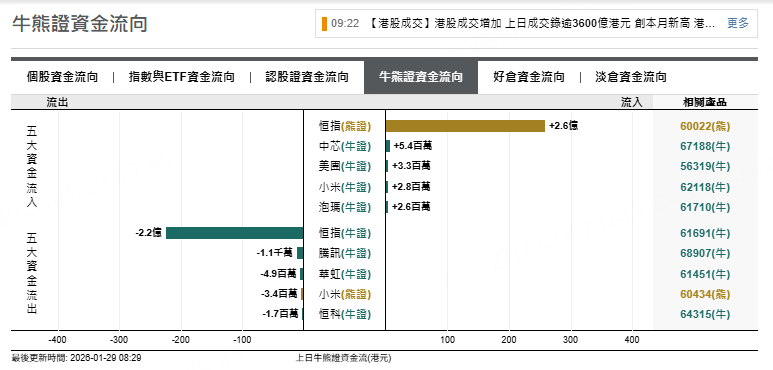Click the -3.4百萬 value label

280,294
